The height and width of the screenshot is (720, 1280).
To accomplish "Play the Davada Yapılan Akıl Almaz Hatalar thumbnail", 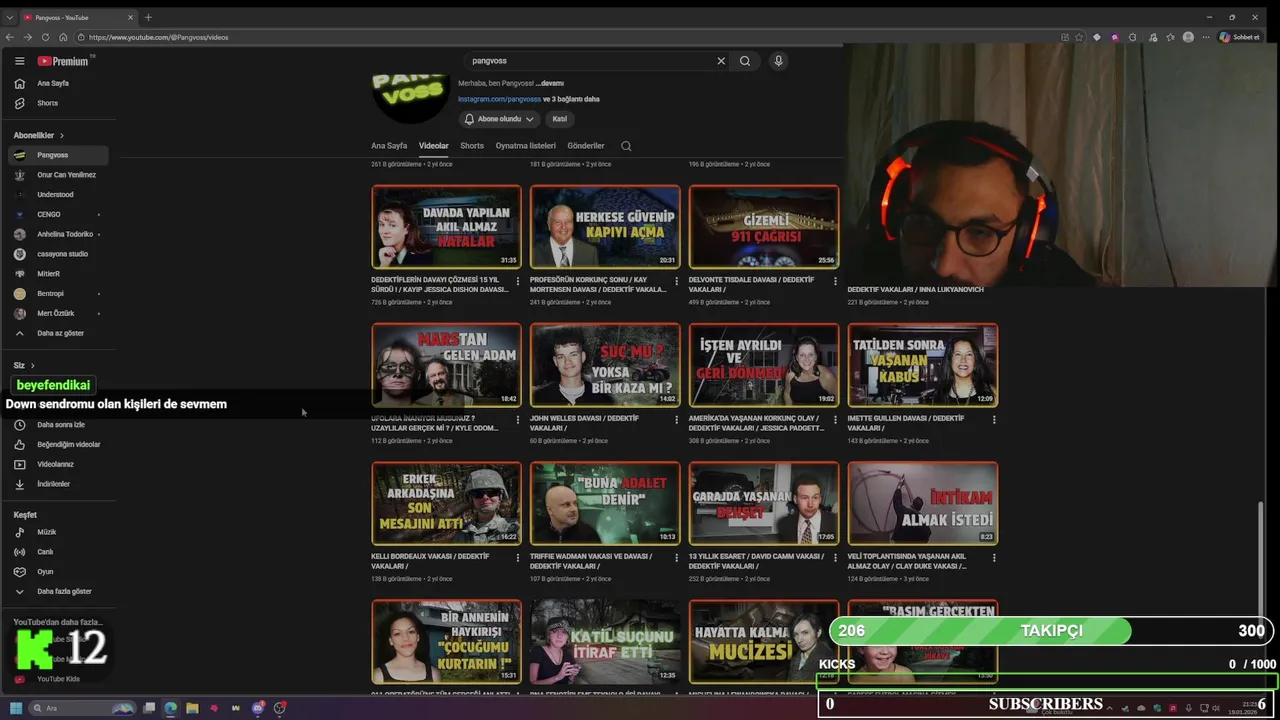I will coord(446,226).
